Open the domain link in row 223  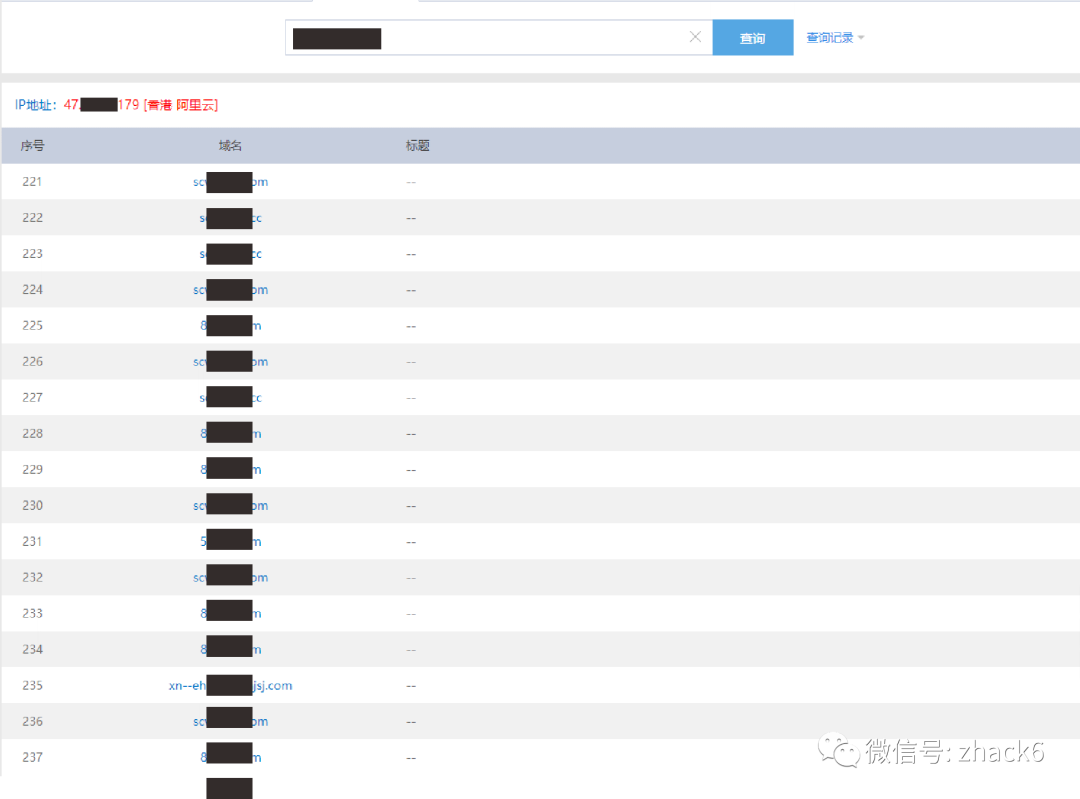click(230, 254)
